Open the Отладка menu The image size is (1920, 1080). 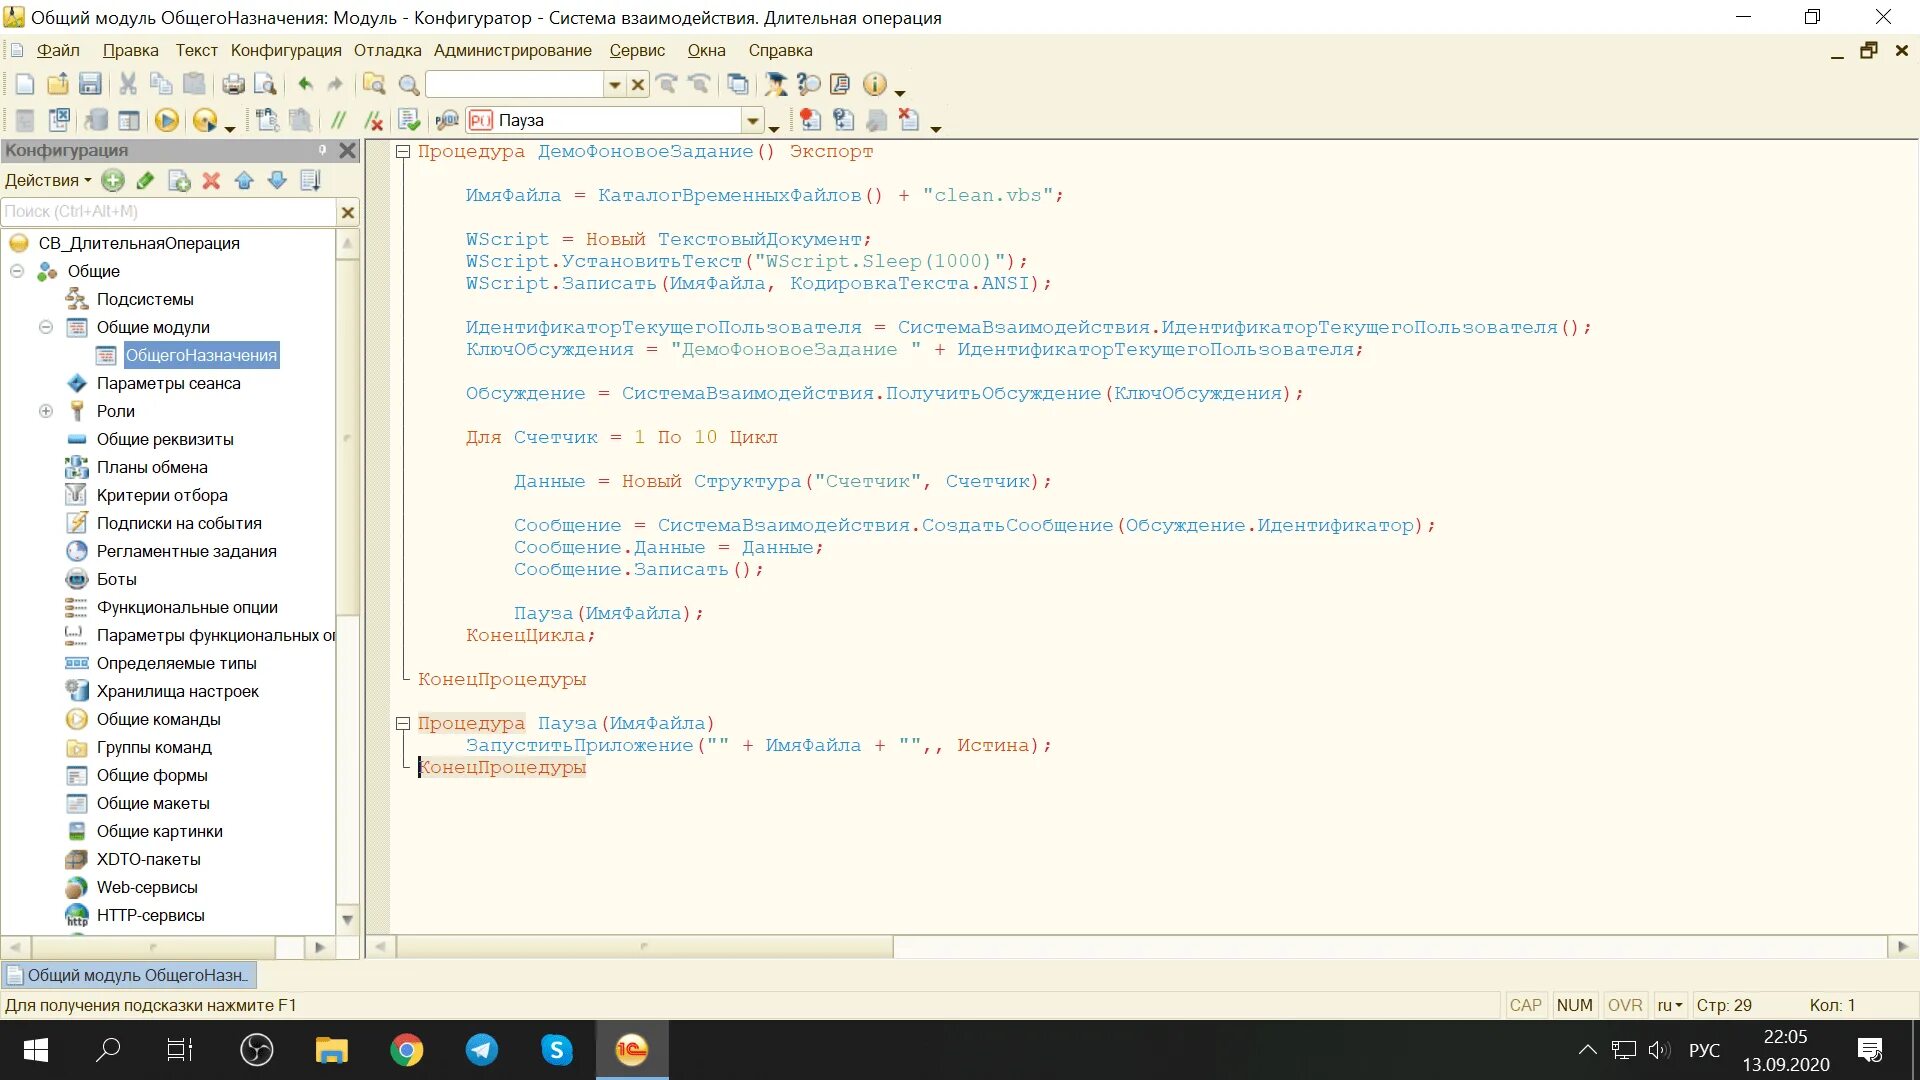point(387,51)
